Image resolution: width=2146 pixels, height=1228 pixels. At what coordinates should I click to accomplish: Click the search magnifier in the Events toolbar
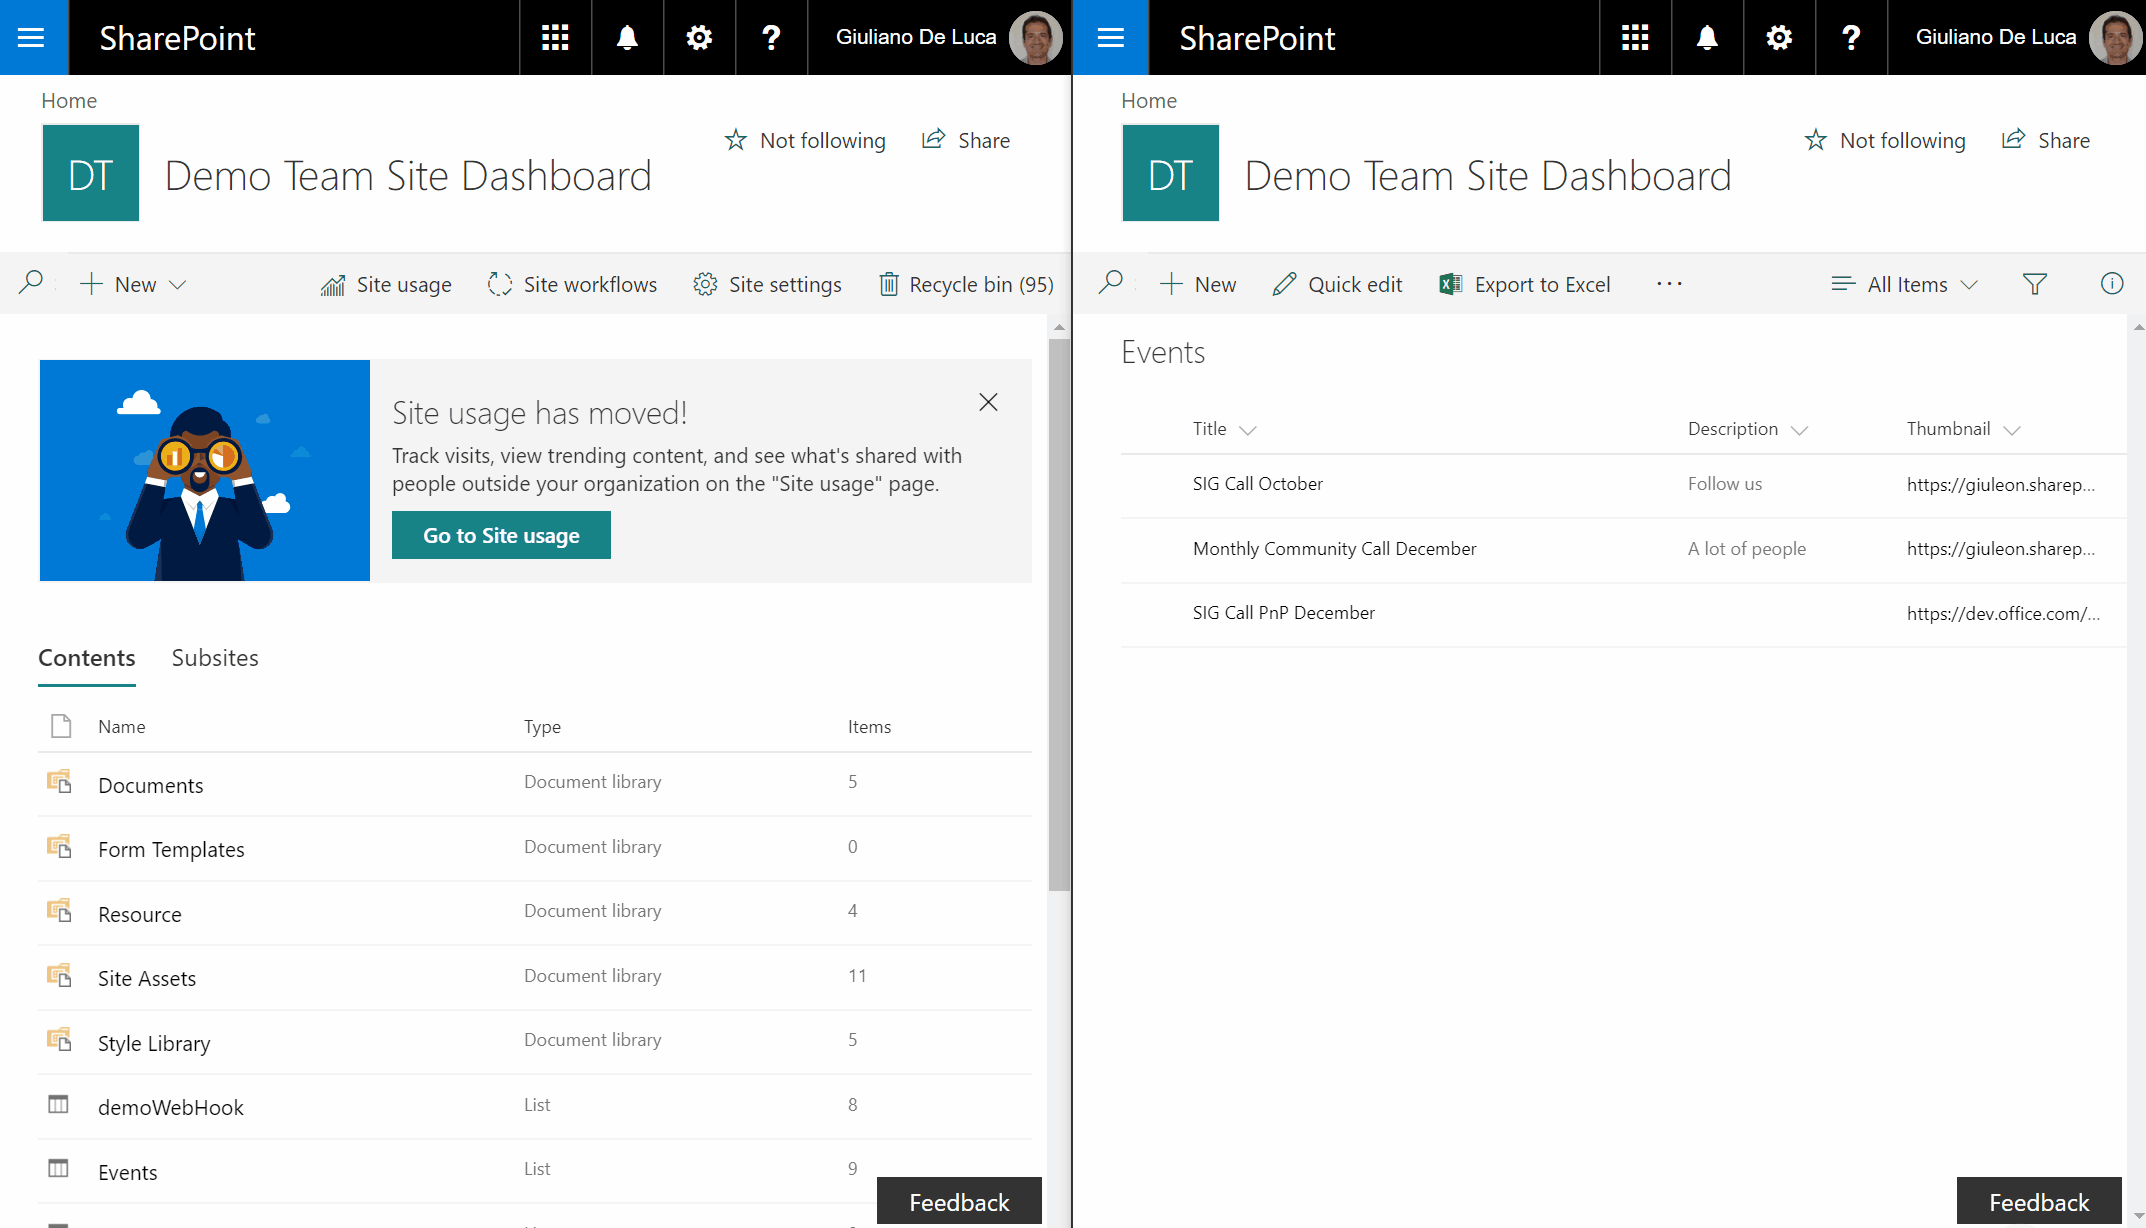1110,283
